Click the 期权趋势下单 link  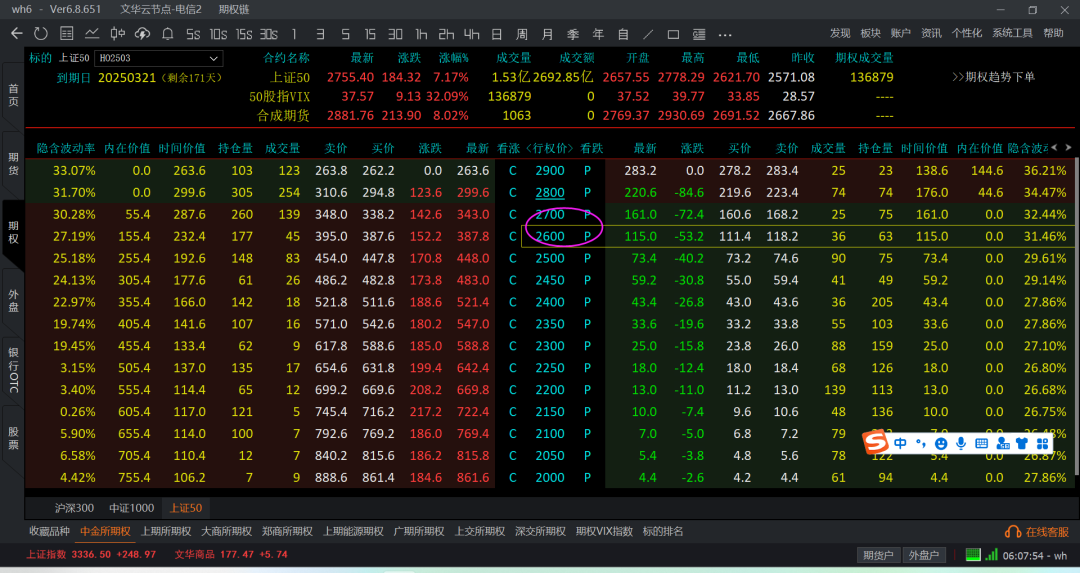click(993, 77)
